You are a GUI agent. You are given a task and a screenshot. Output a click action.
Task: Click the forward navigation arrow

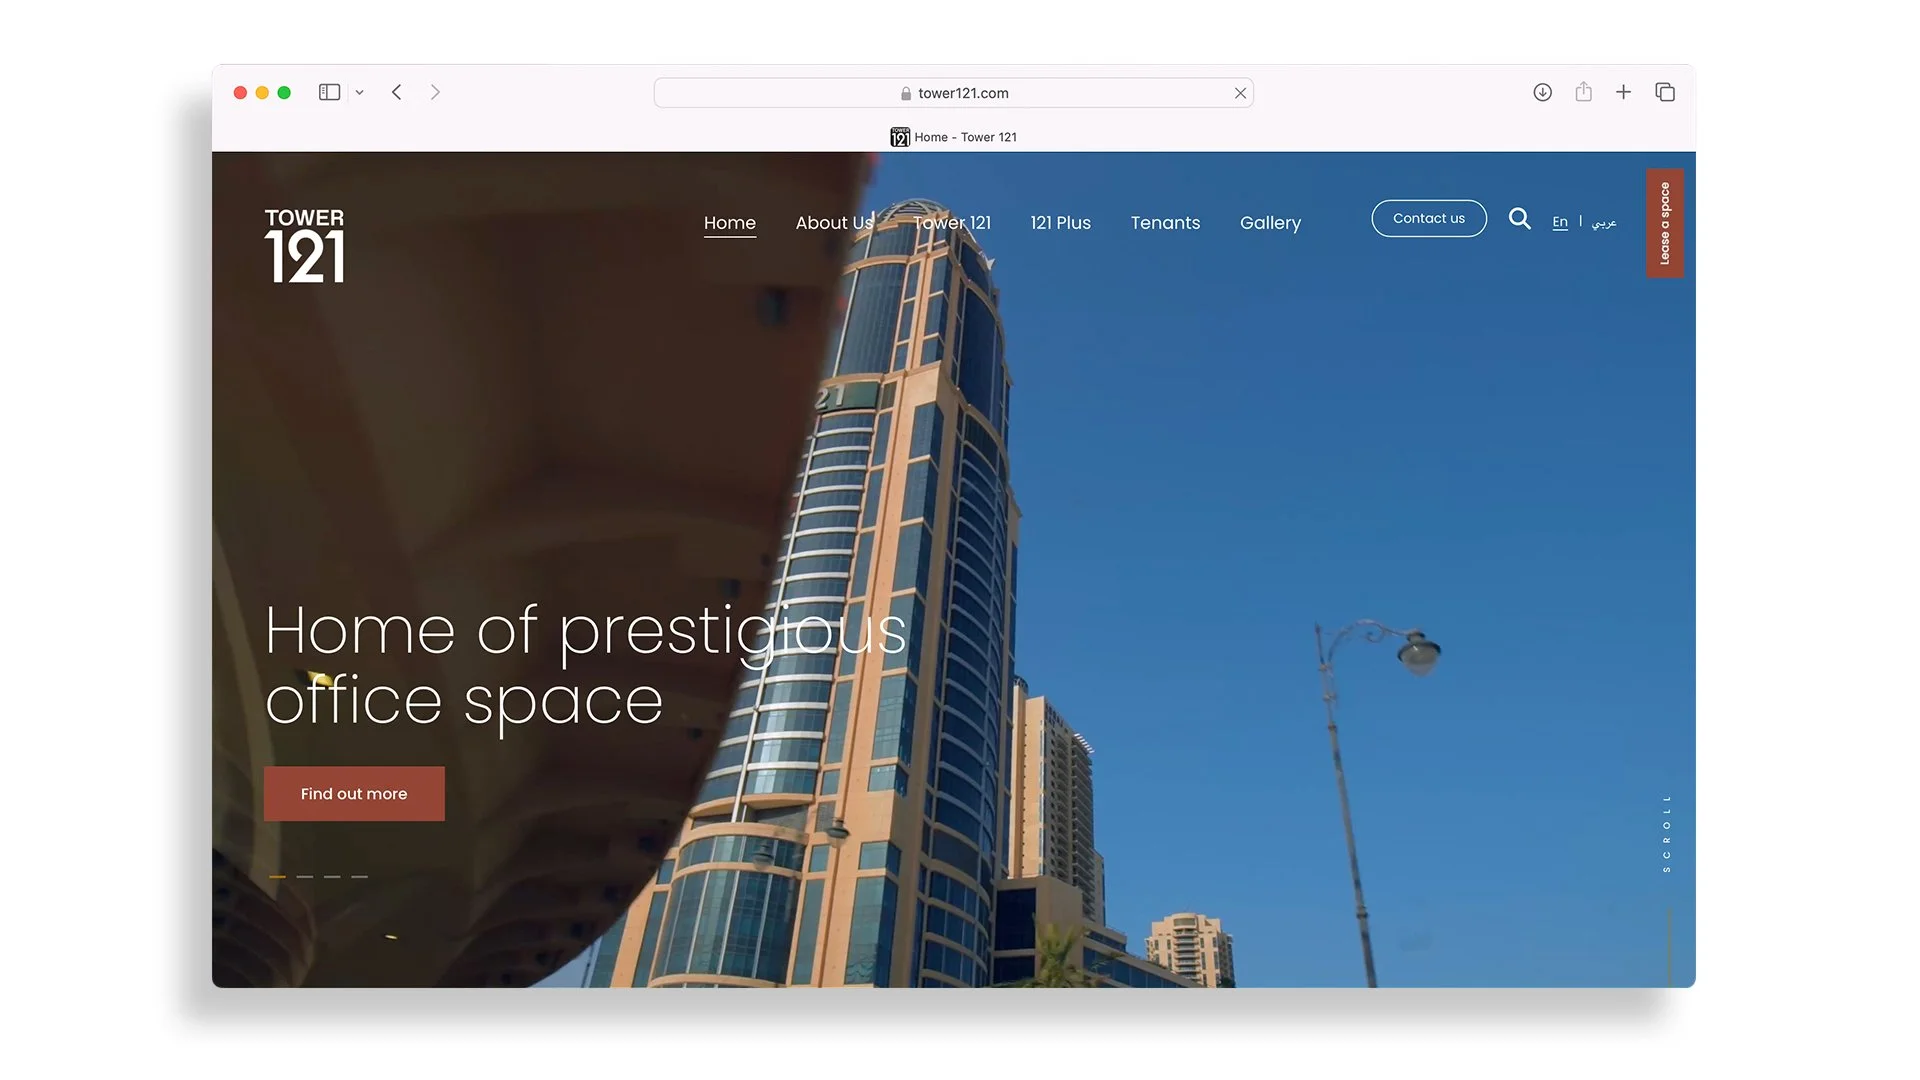tap(435, 91)
